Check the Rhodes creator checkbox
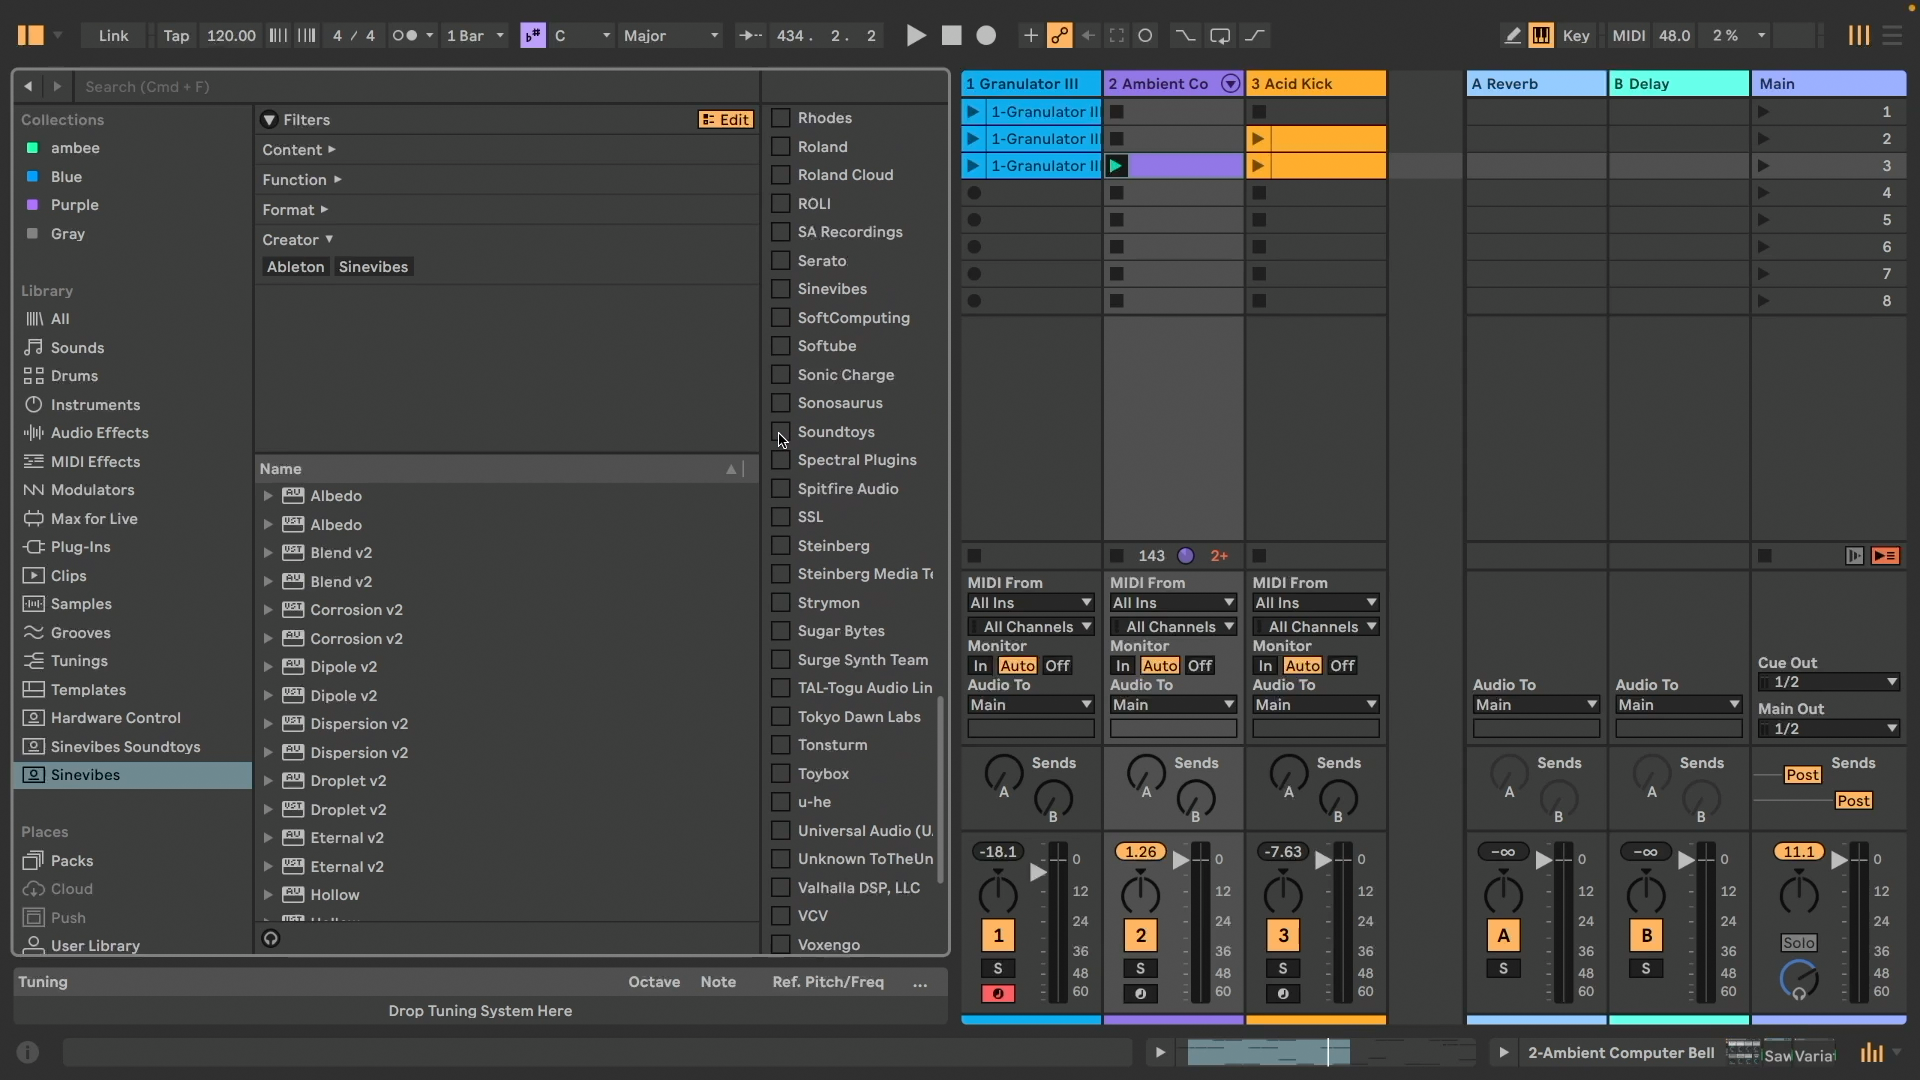Screen dimensions: 1920x1080 pos(781,117)
